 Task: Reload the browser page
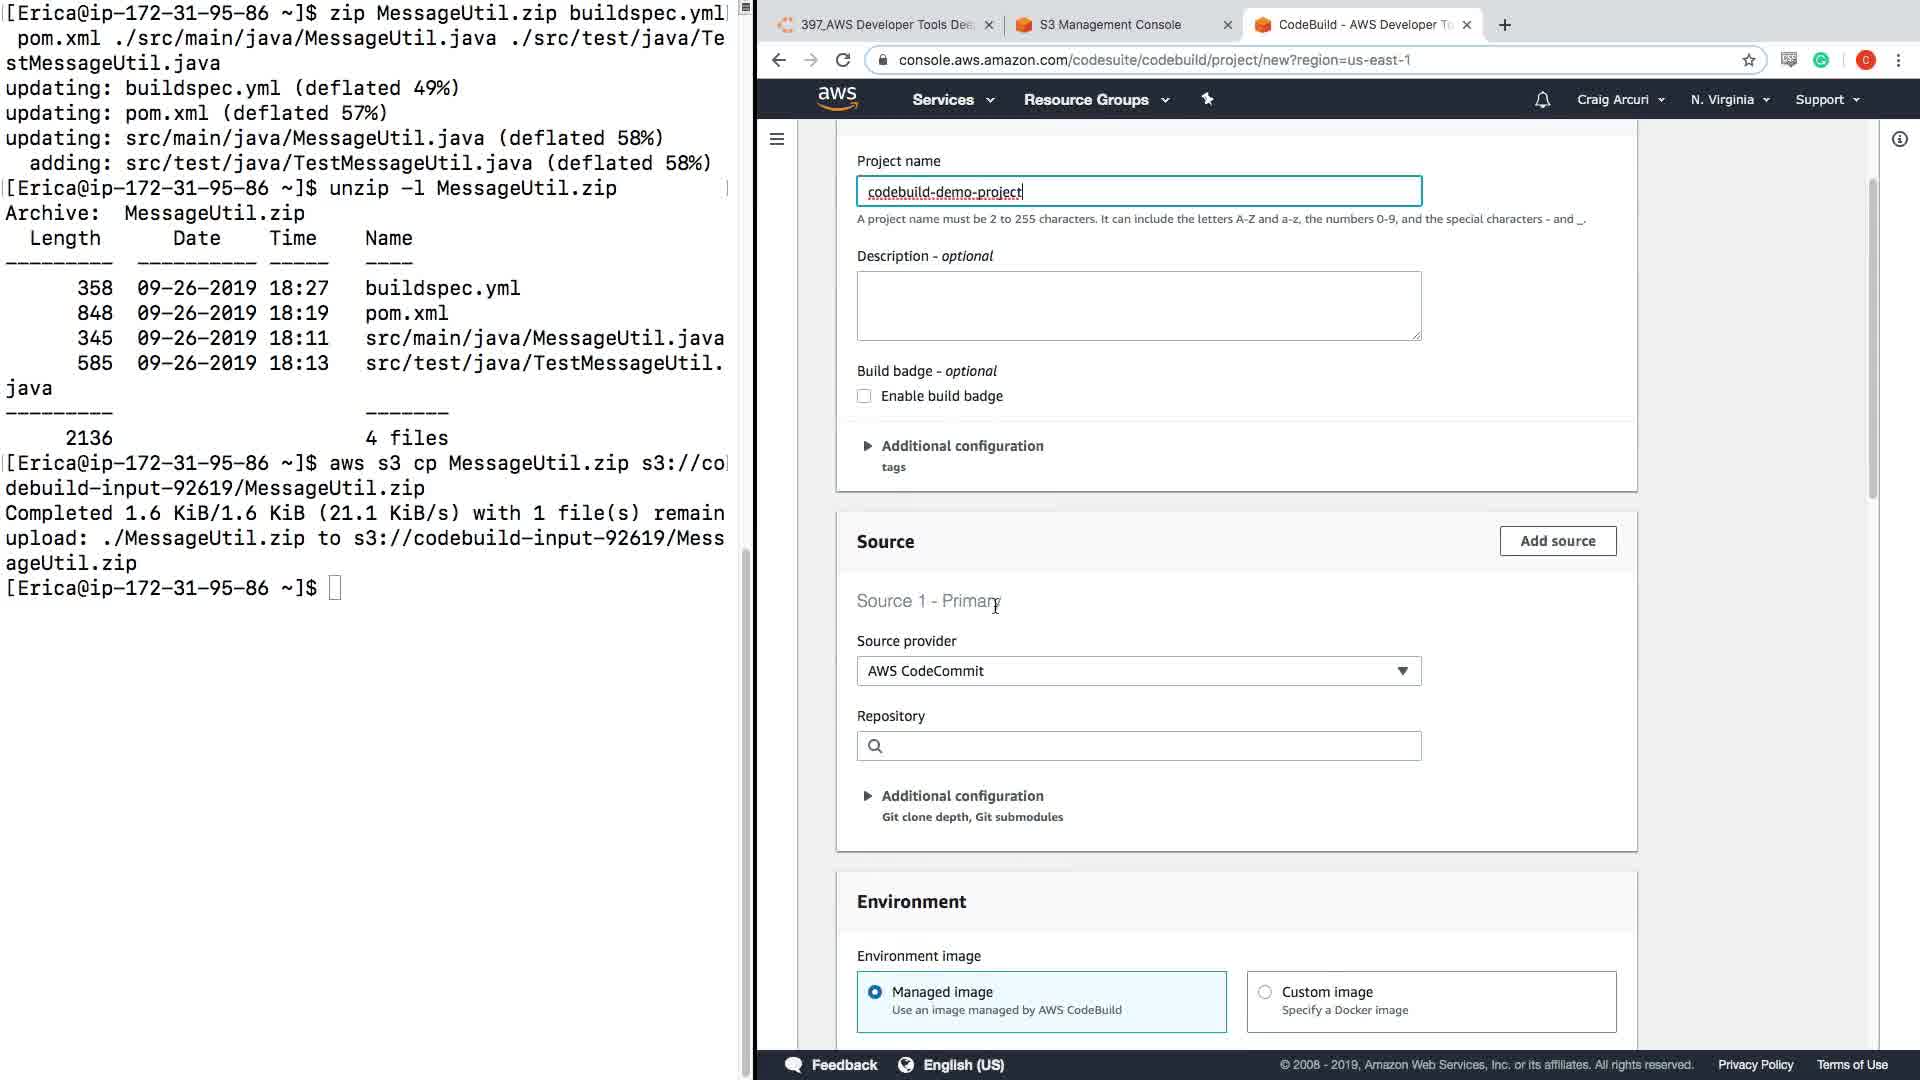[x=843, y=60]
